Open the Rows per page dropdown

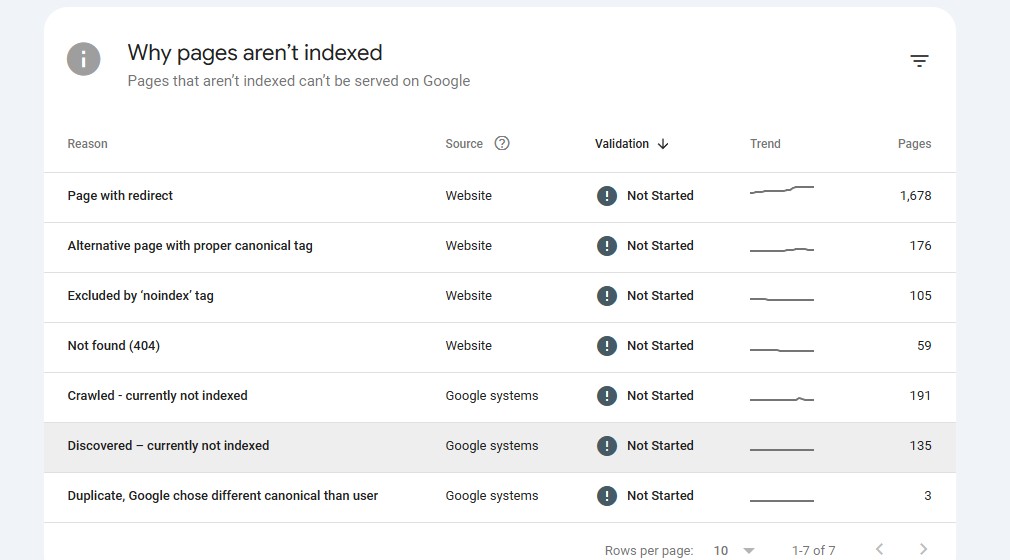pos(734,550)
